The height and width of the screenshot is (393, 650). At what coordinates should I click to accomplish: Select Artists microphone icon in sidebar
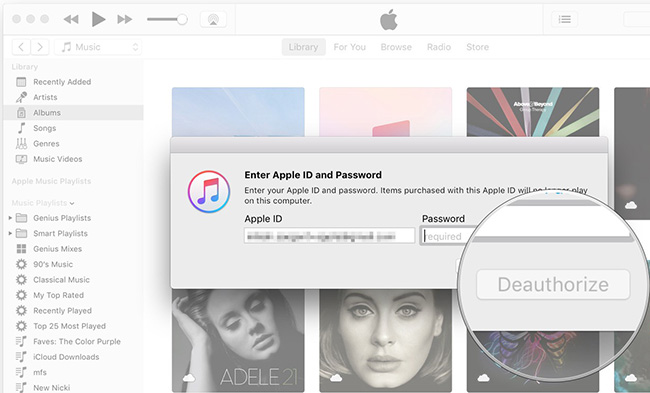pyautogui.click(x=21, y=97)
